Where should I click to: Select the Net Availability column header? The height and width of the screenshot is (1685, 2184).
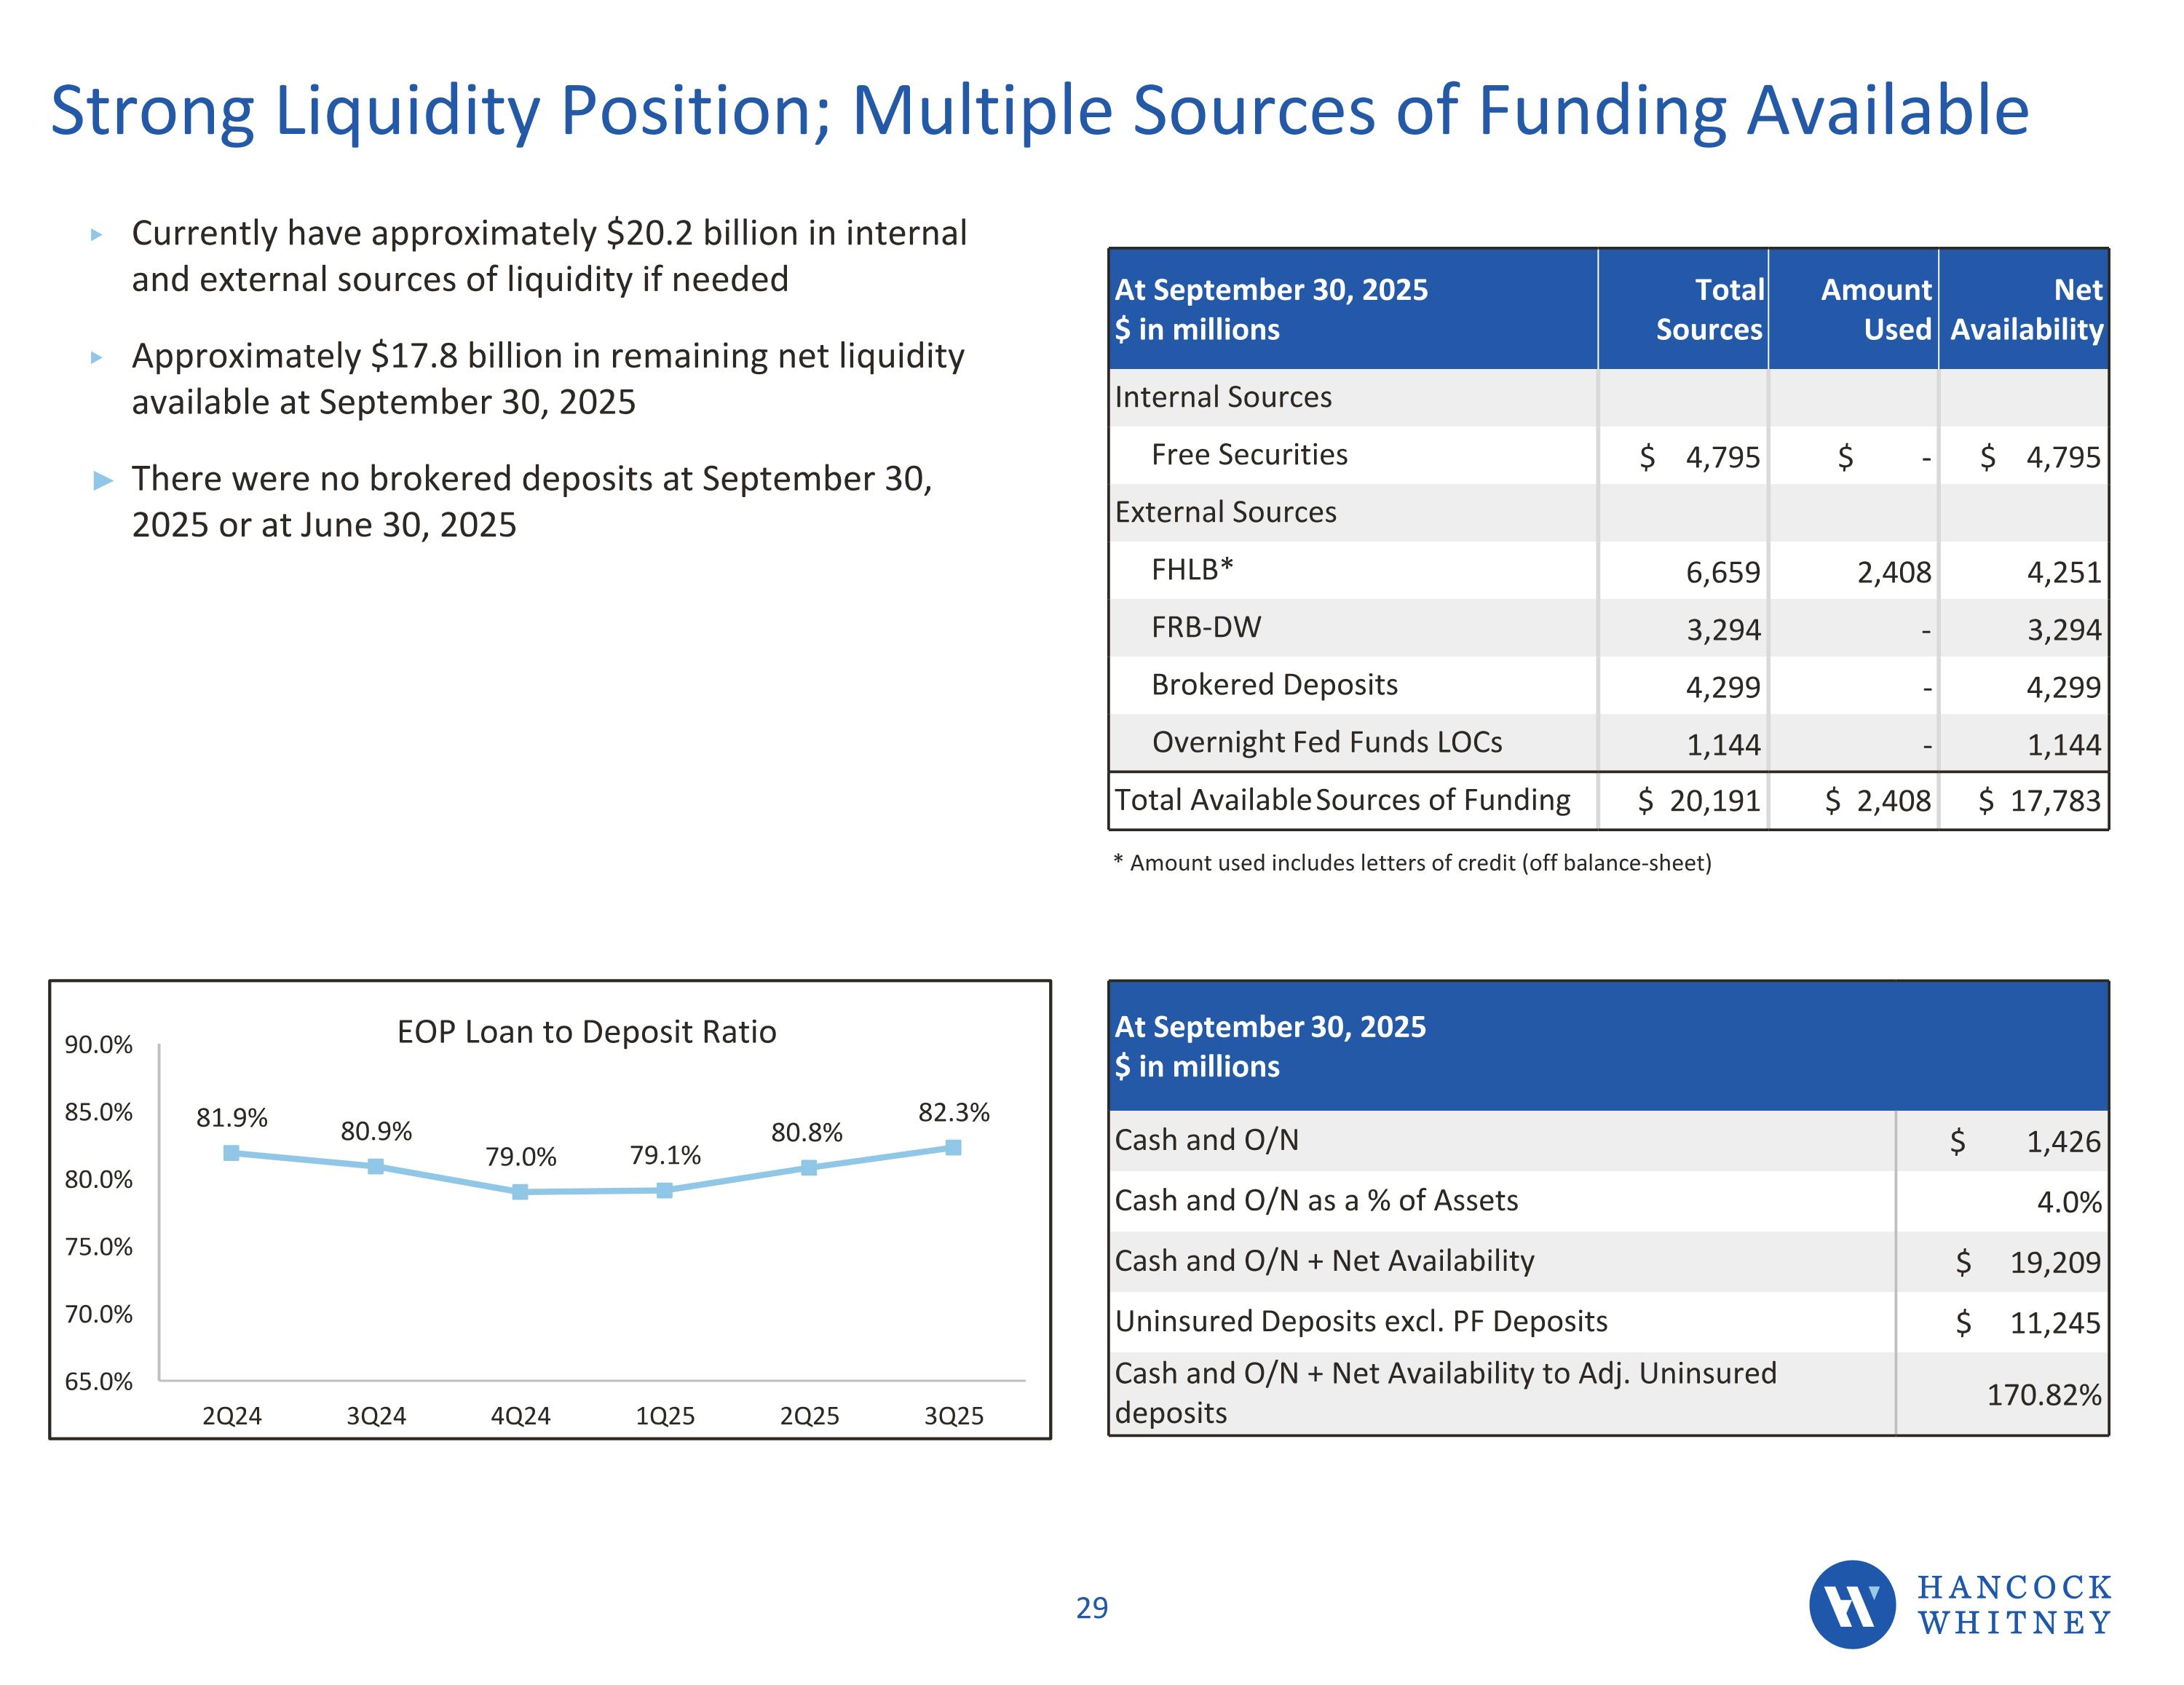[x=2026, y=309]
